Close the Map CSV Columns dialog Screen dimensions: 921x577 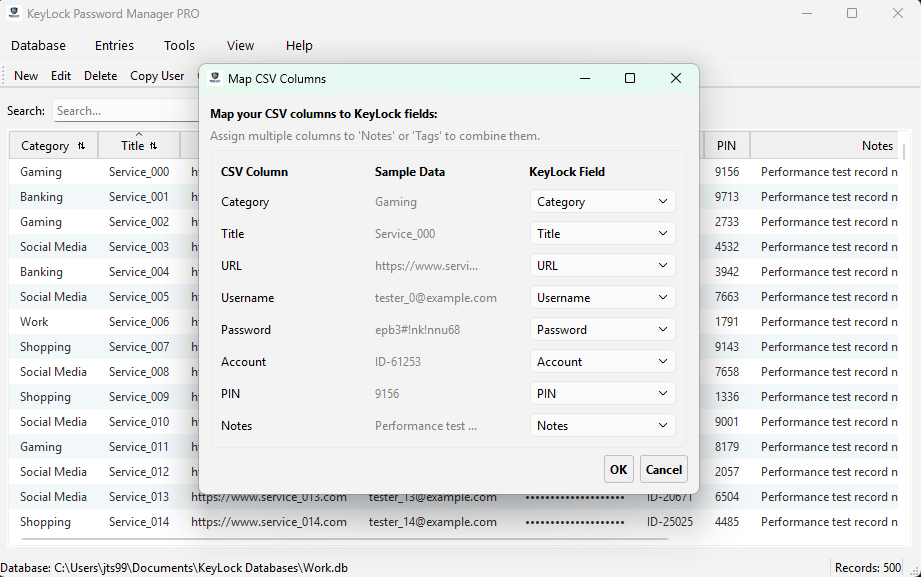click(x=676, y=78)
